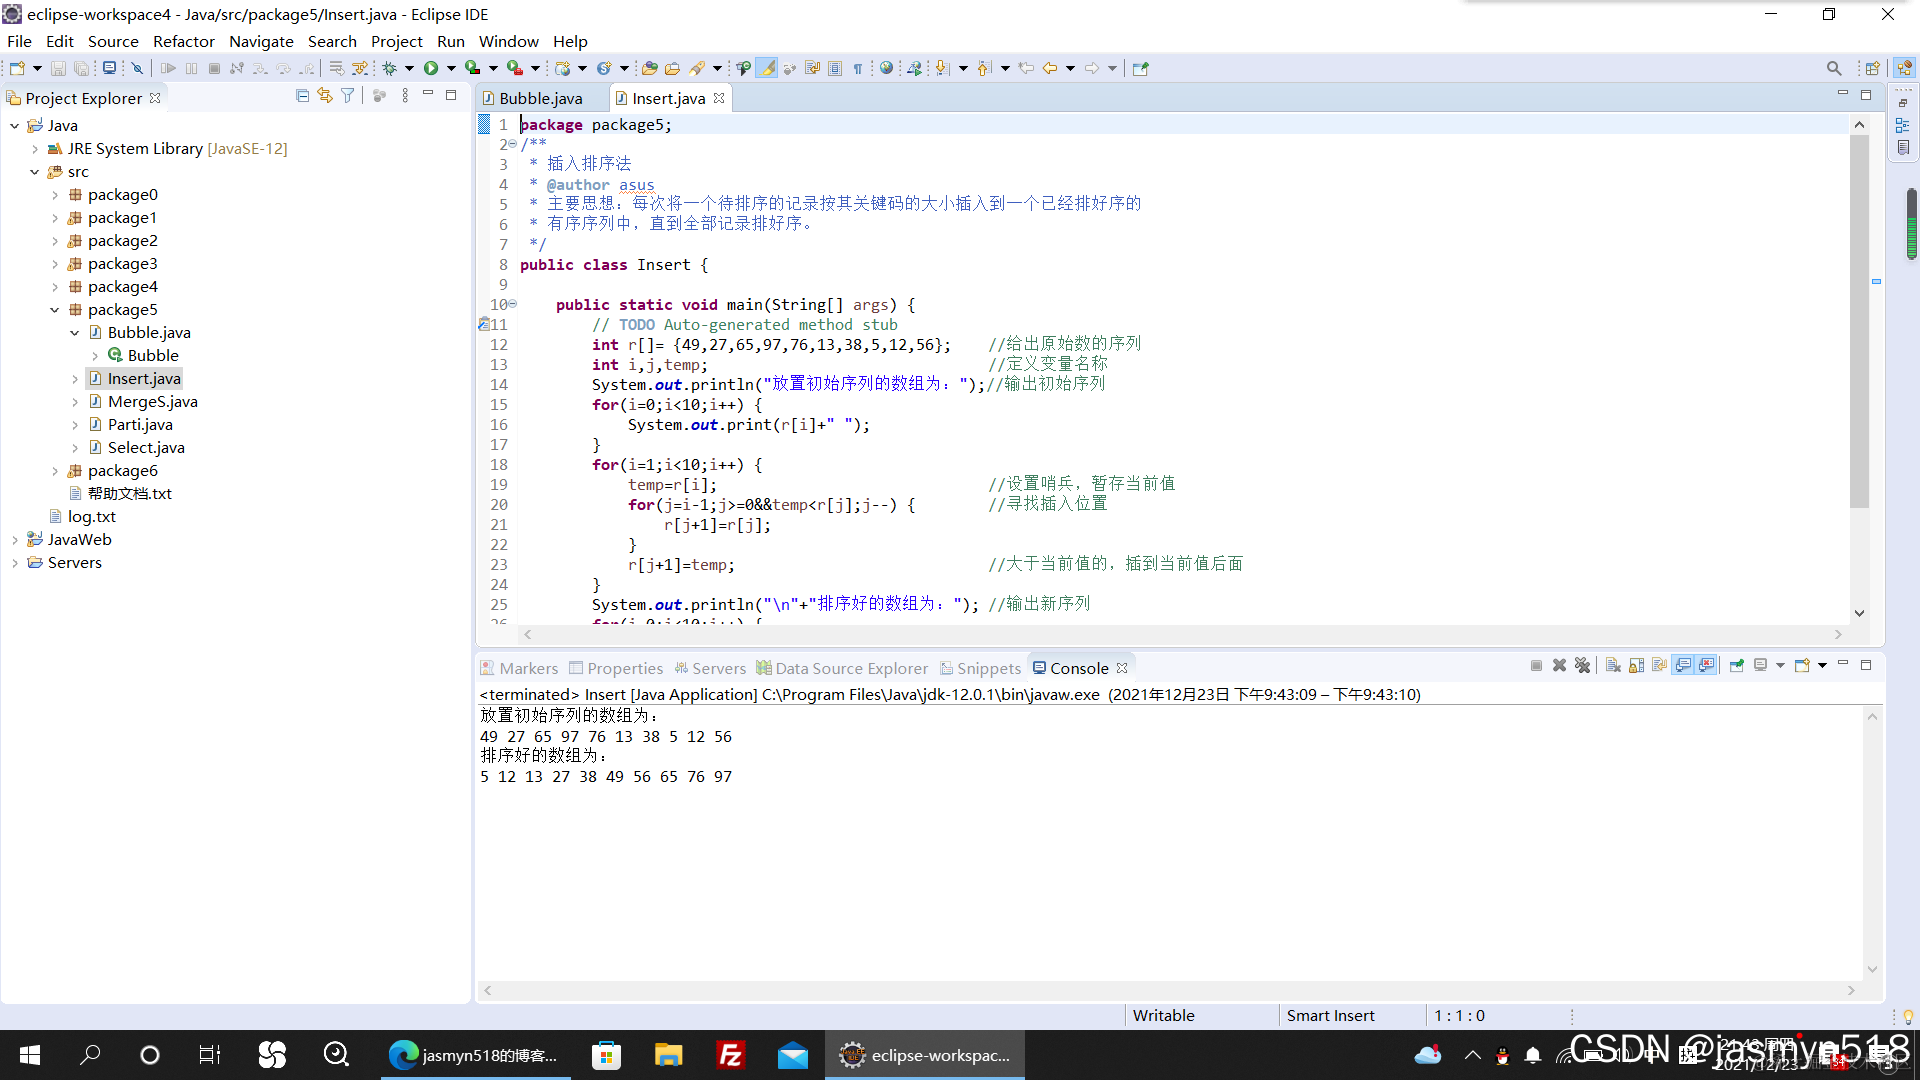Toggle Link with Editor in Project Explorer
Image resolution: width=1920 pixels, height=1080 pixels.
pyautogui.click(x=325, y=96)
